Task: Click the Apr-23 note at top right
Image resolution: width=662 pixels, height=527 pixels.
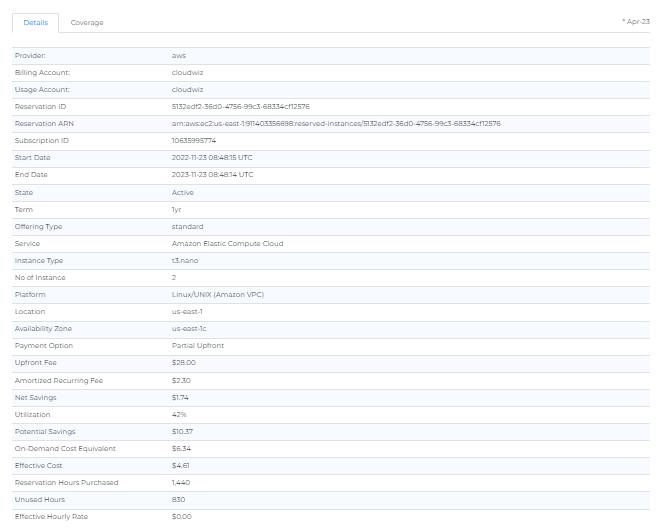Action: coord(635,21)
